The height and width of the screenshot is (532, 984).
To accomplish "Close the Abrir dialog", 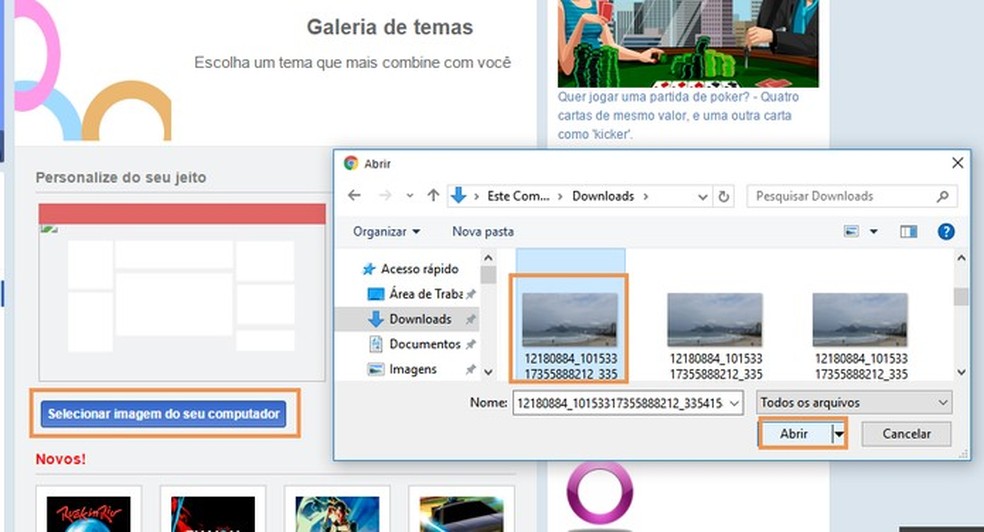I will 957,163.
